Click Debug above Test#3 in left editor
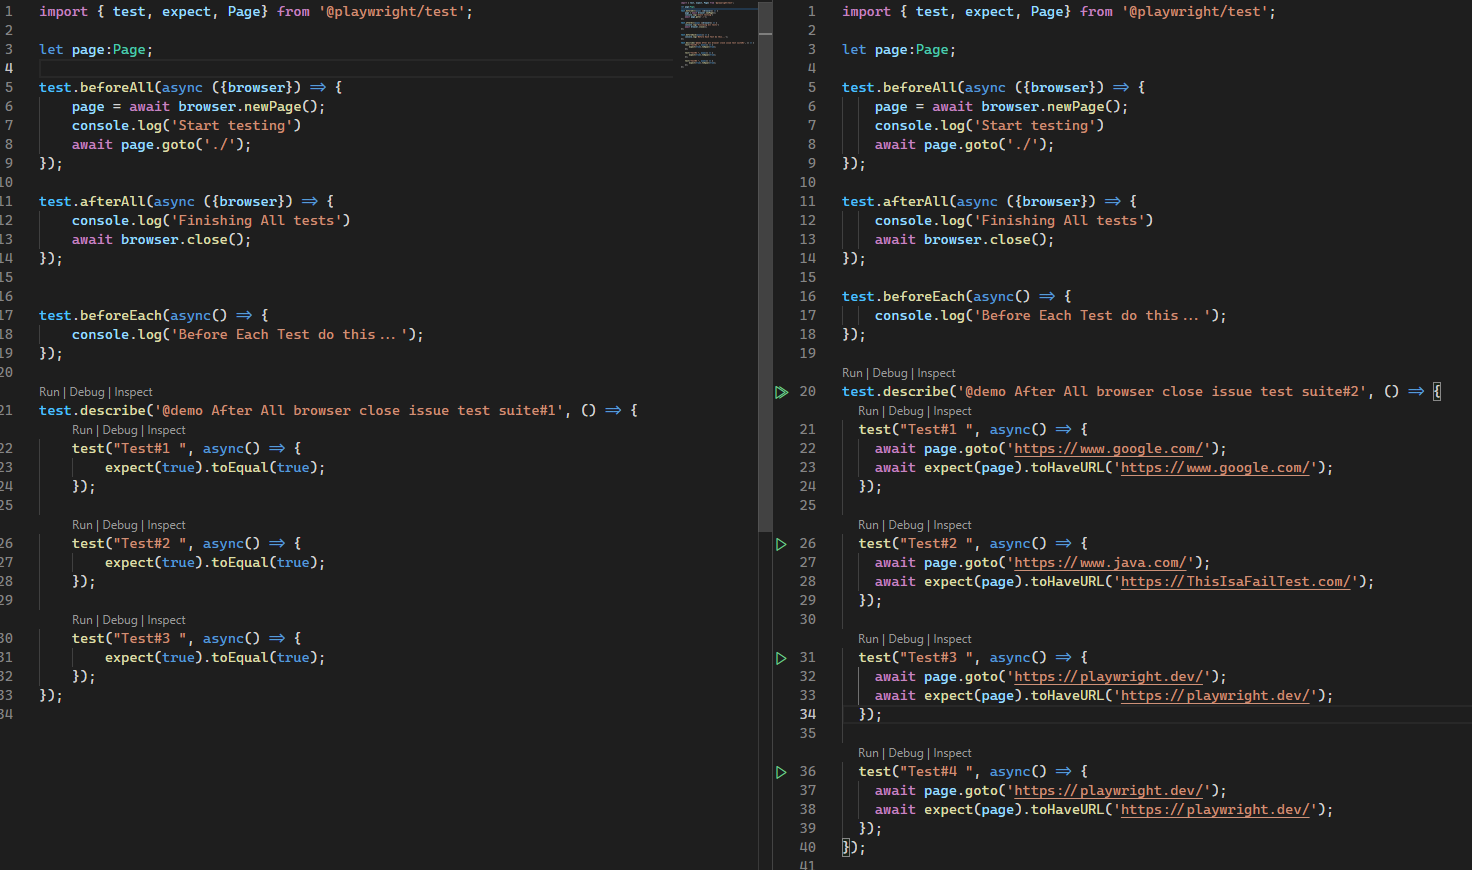The width and height of the screenshot is (1472, 870). (x=120, y=620)
